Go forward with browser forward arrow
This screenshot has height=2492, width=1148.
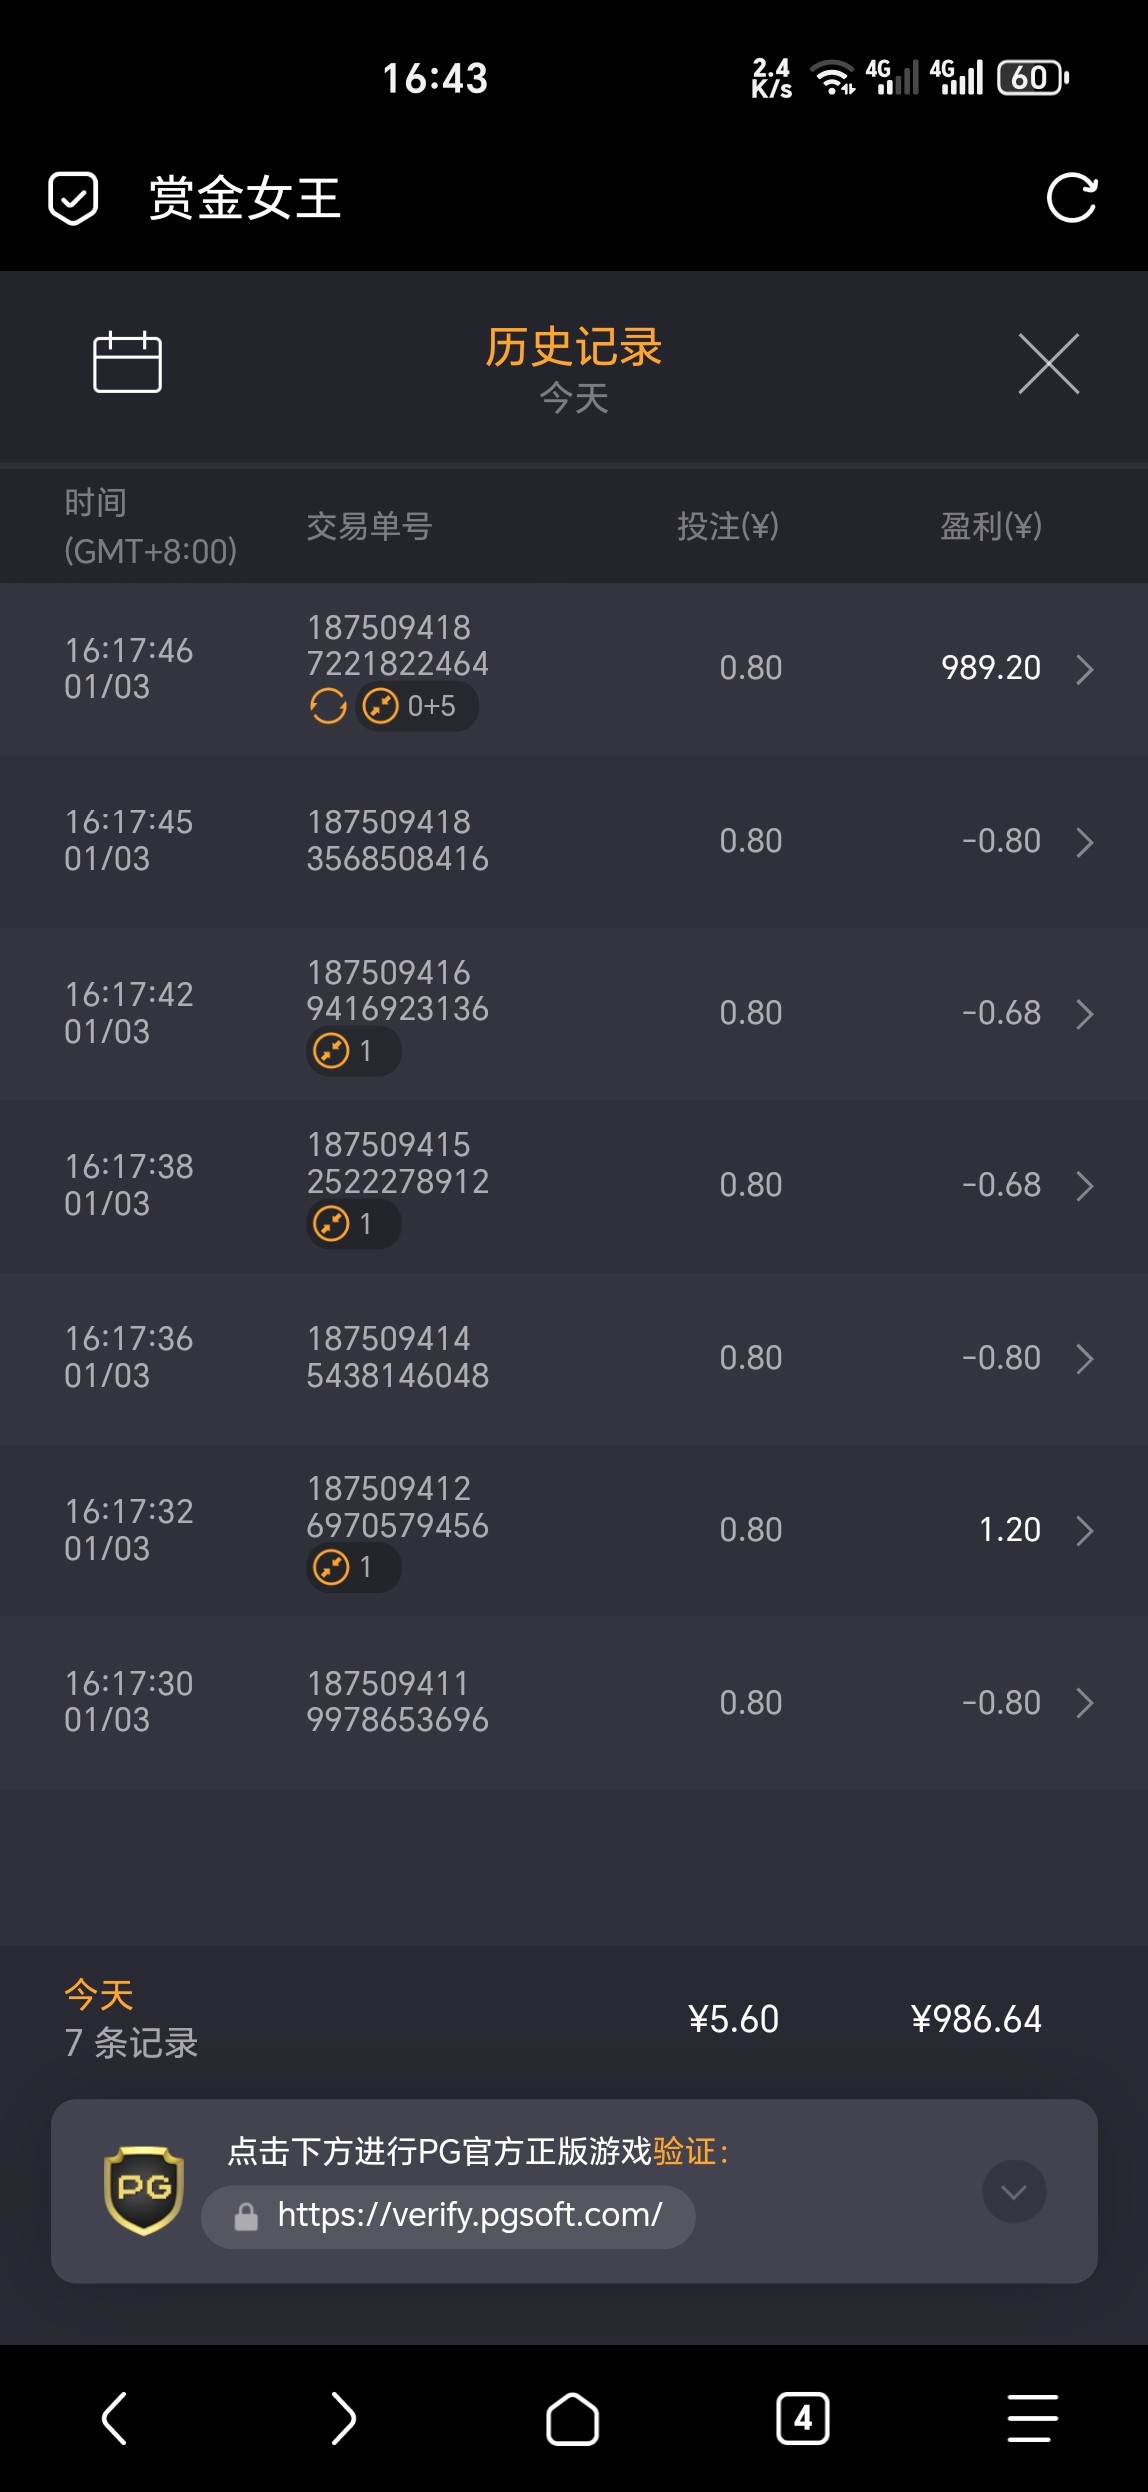[343, 2419]
